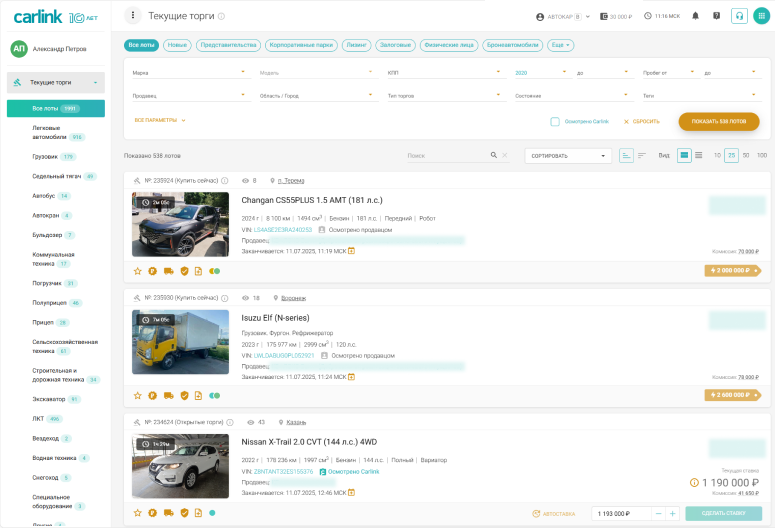The height and width of the screenshot is (528, 775).
Task: Open the notifications bell
Action: click(696, 16)
